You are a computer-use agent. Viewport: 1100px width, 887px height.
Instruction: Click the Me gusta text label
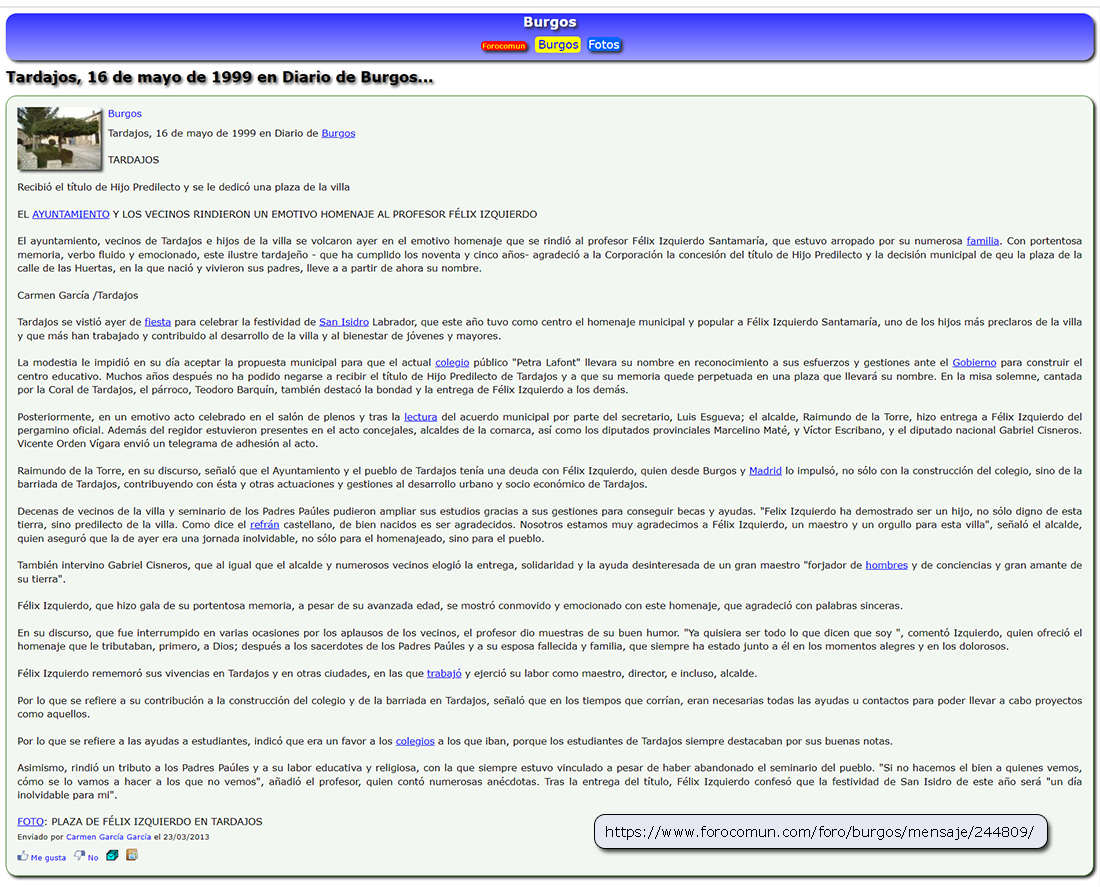48,858
